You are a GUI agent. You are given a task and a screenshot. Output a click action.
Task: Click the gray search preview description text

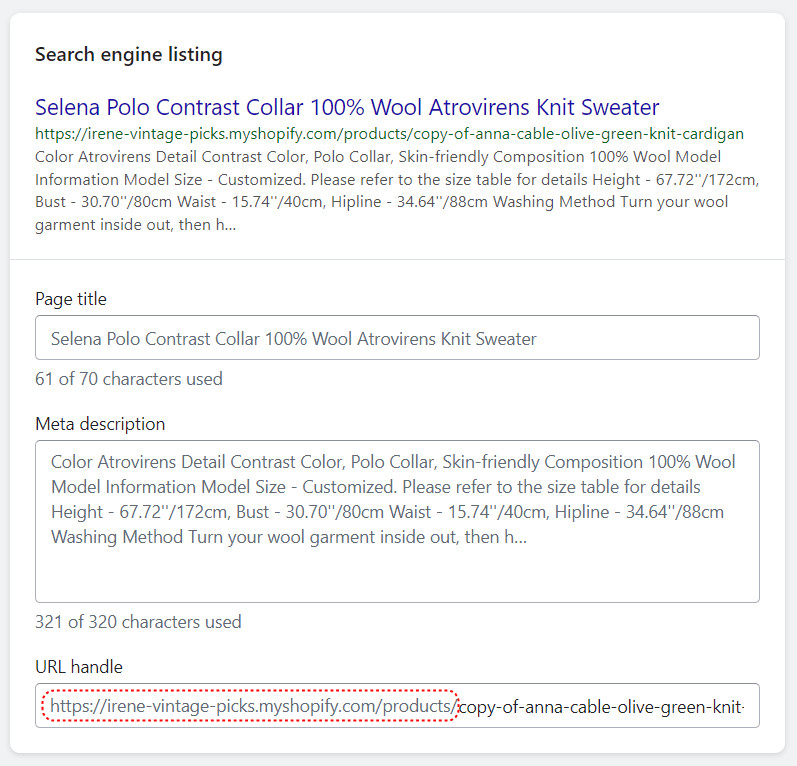pyautogui.click(x=397, y=191)
